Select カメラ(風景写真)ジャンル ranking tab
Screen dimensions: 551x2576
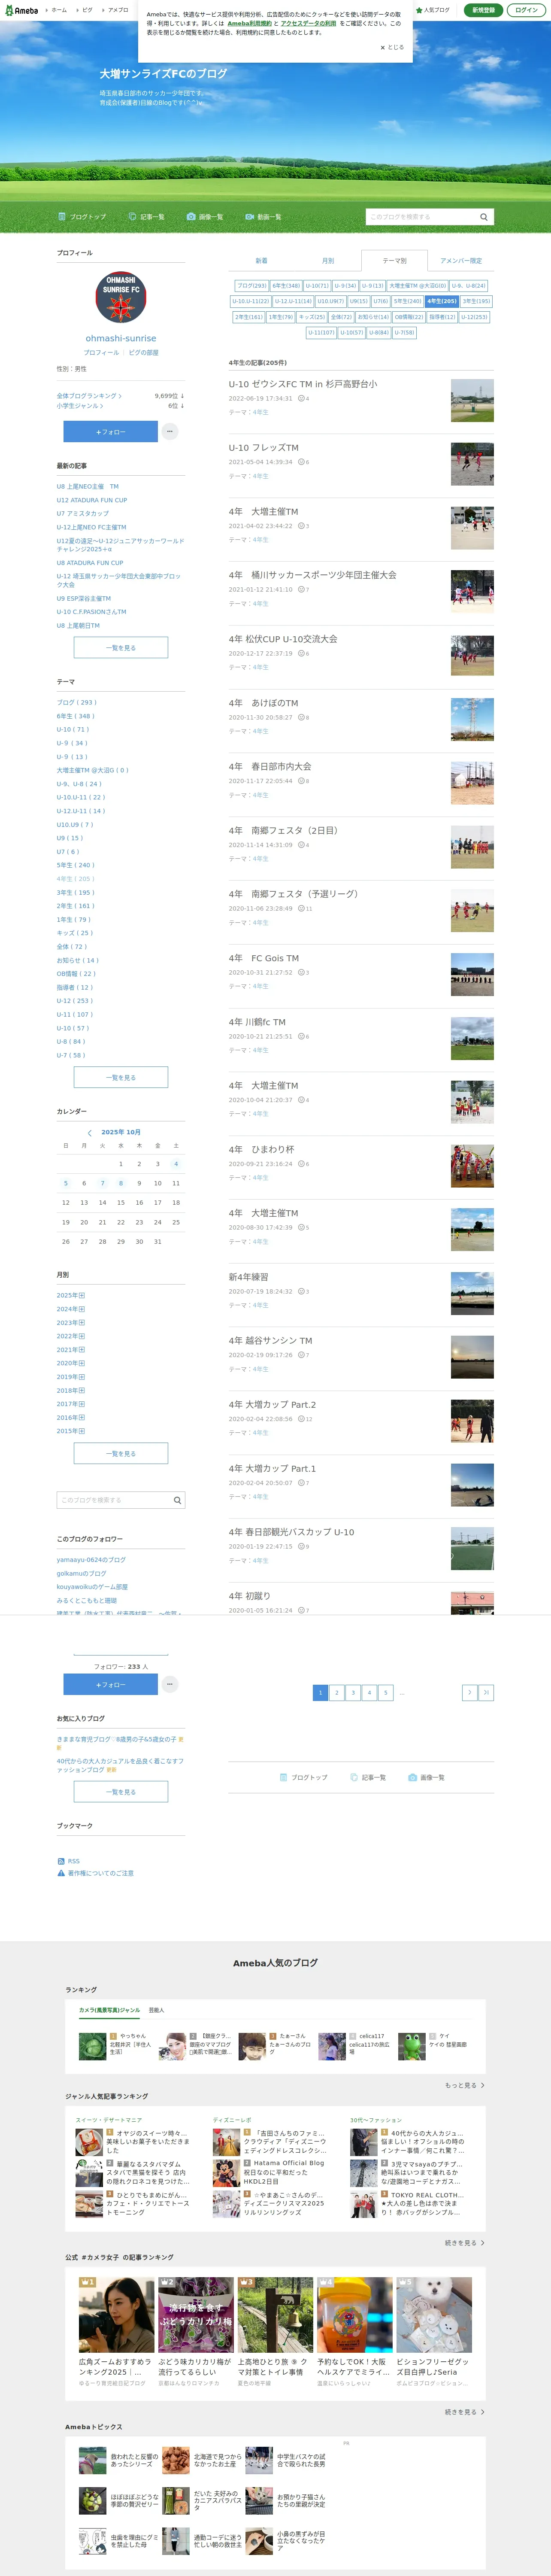point(110,2010)
